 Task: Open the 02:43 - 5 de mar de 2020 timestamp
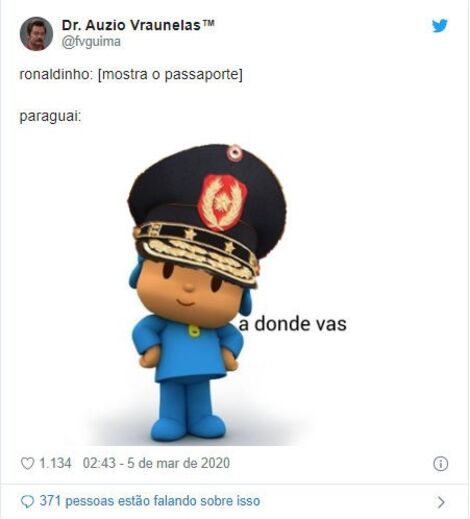pyautogui.click(x=156, y=463)
